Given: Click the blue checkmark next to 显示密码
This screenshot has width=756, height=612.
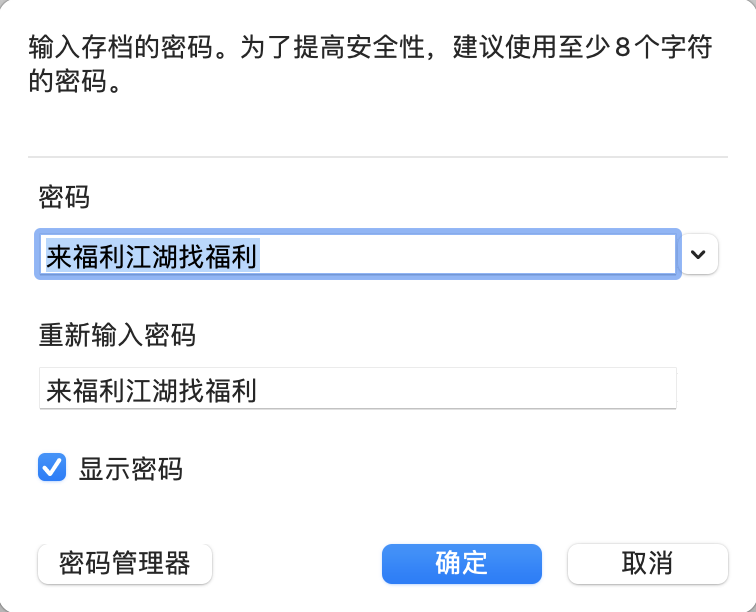Looking at the screenshot, I should point(52,467).
